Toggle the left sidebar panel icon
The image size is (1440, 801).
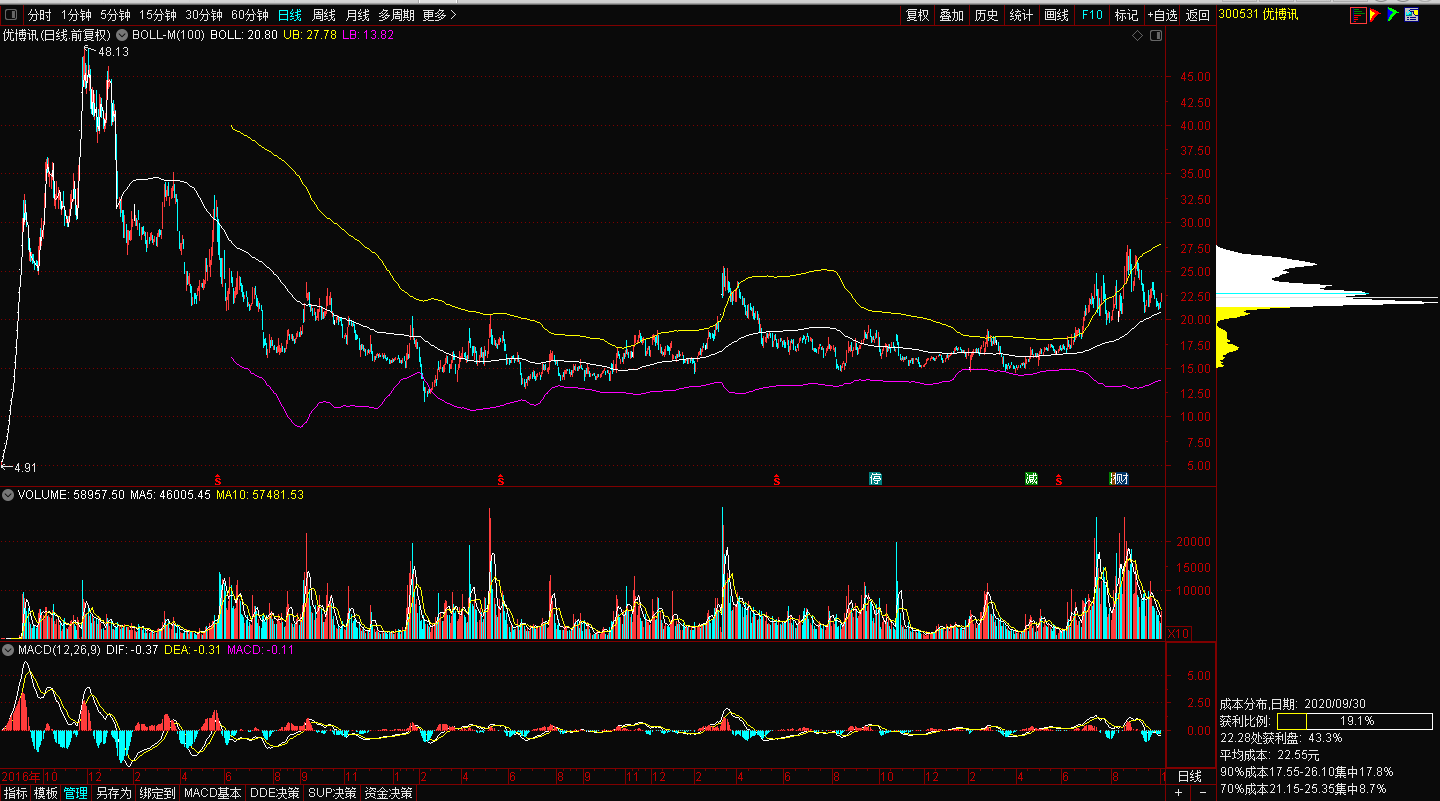pos(12,15)
